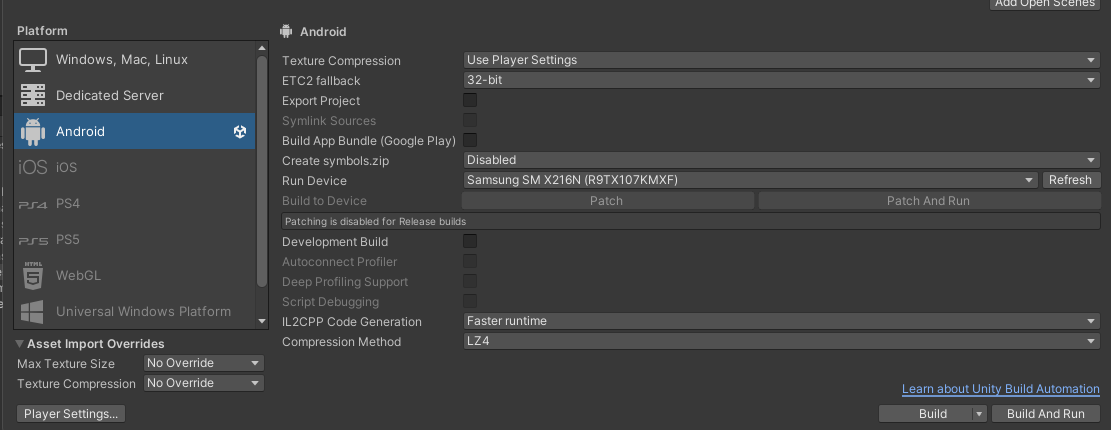Open the Create symbols.zip dropdown
The image size is (1111, 430).
point(782,160)
